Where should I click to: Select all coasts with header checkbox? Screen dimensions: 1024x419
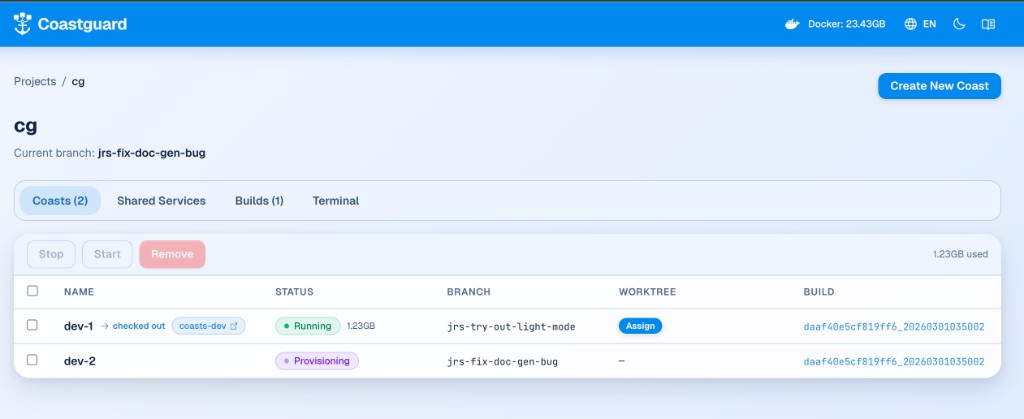tap(33, 291)
